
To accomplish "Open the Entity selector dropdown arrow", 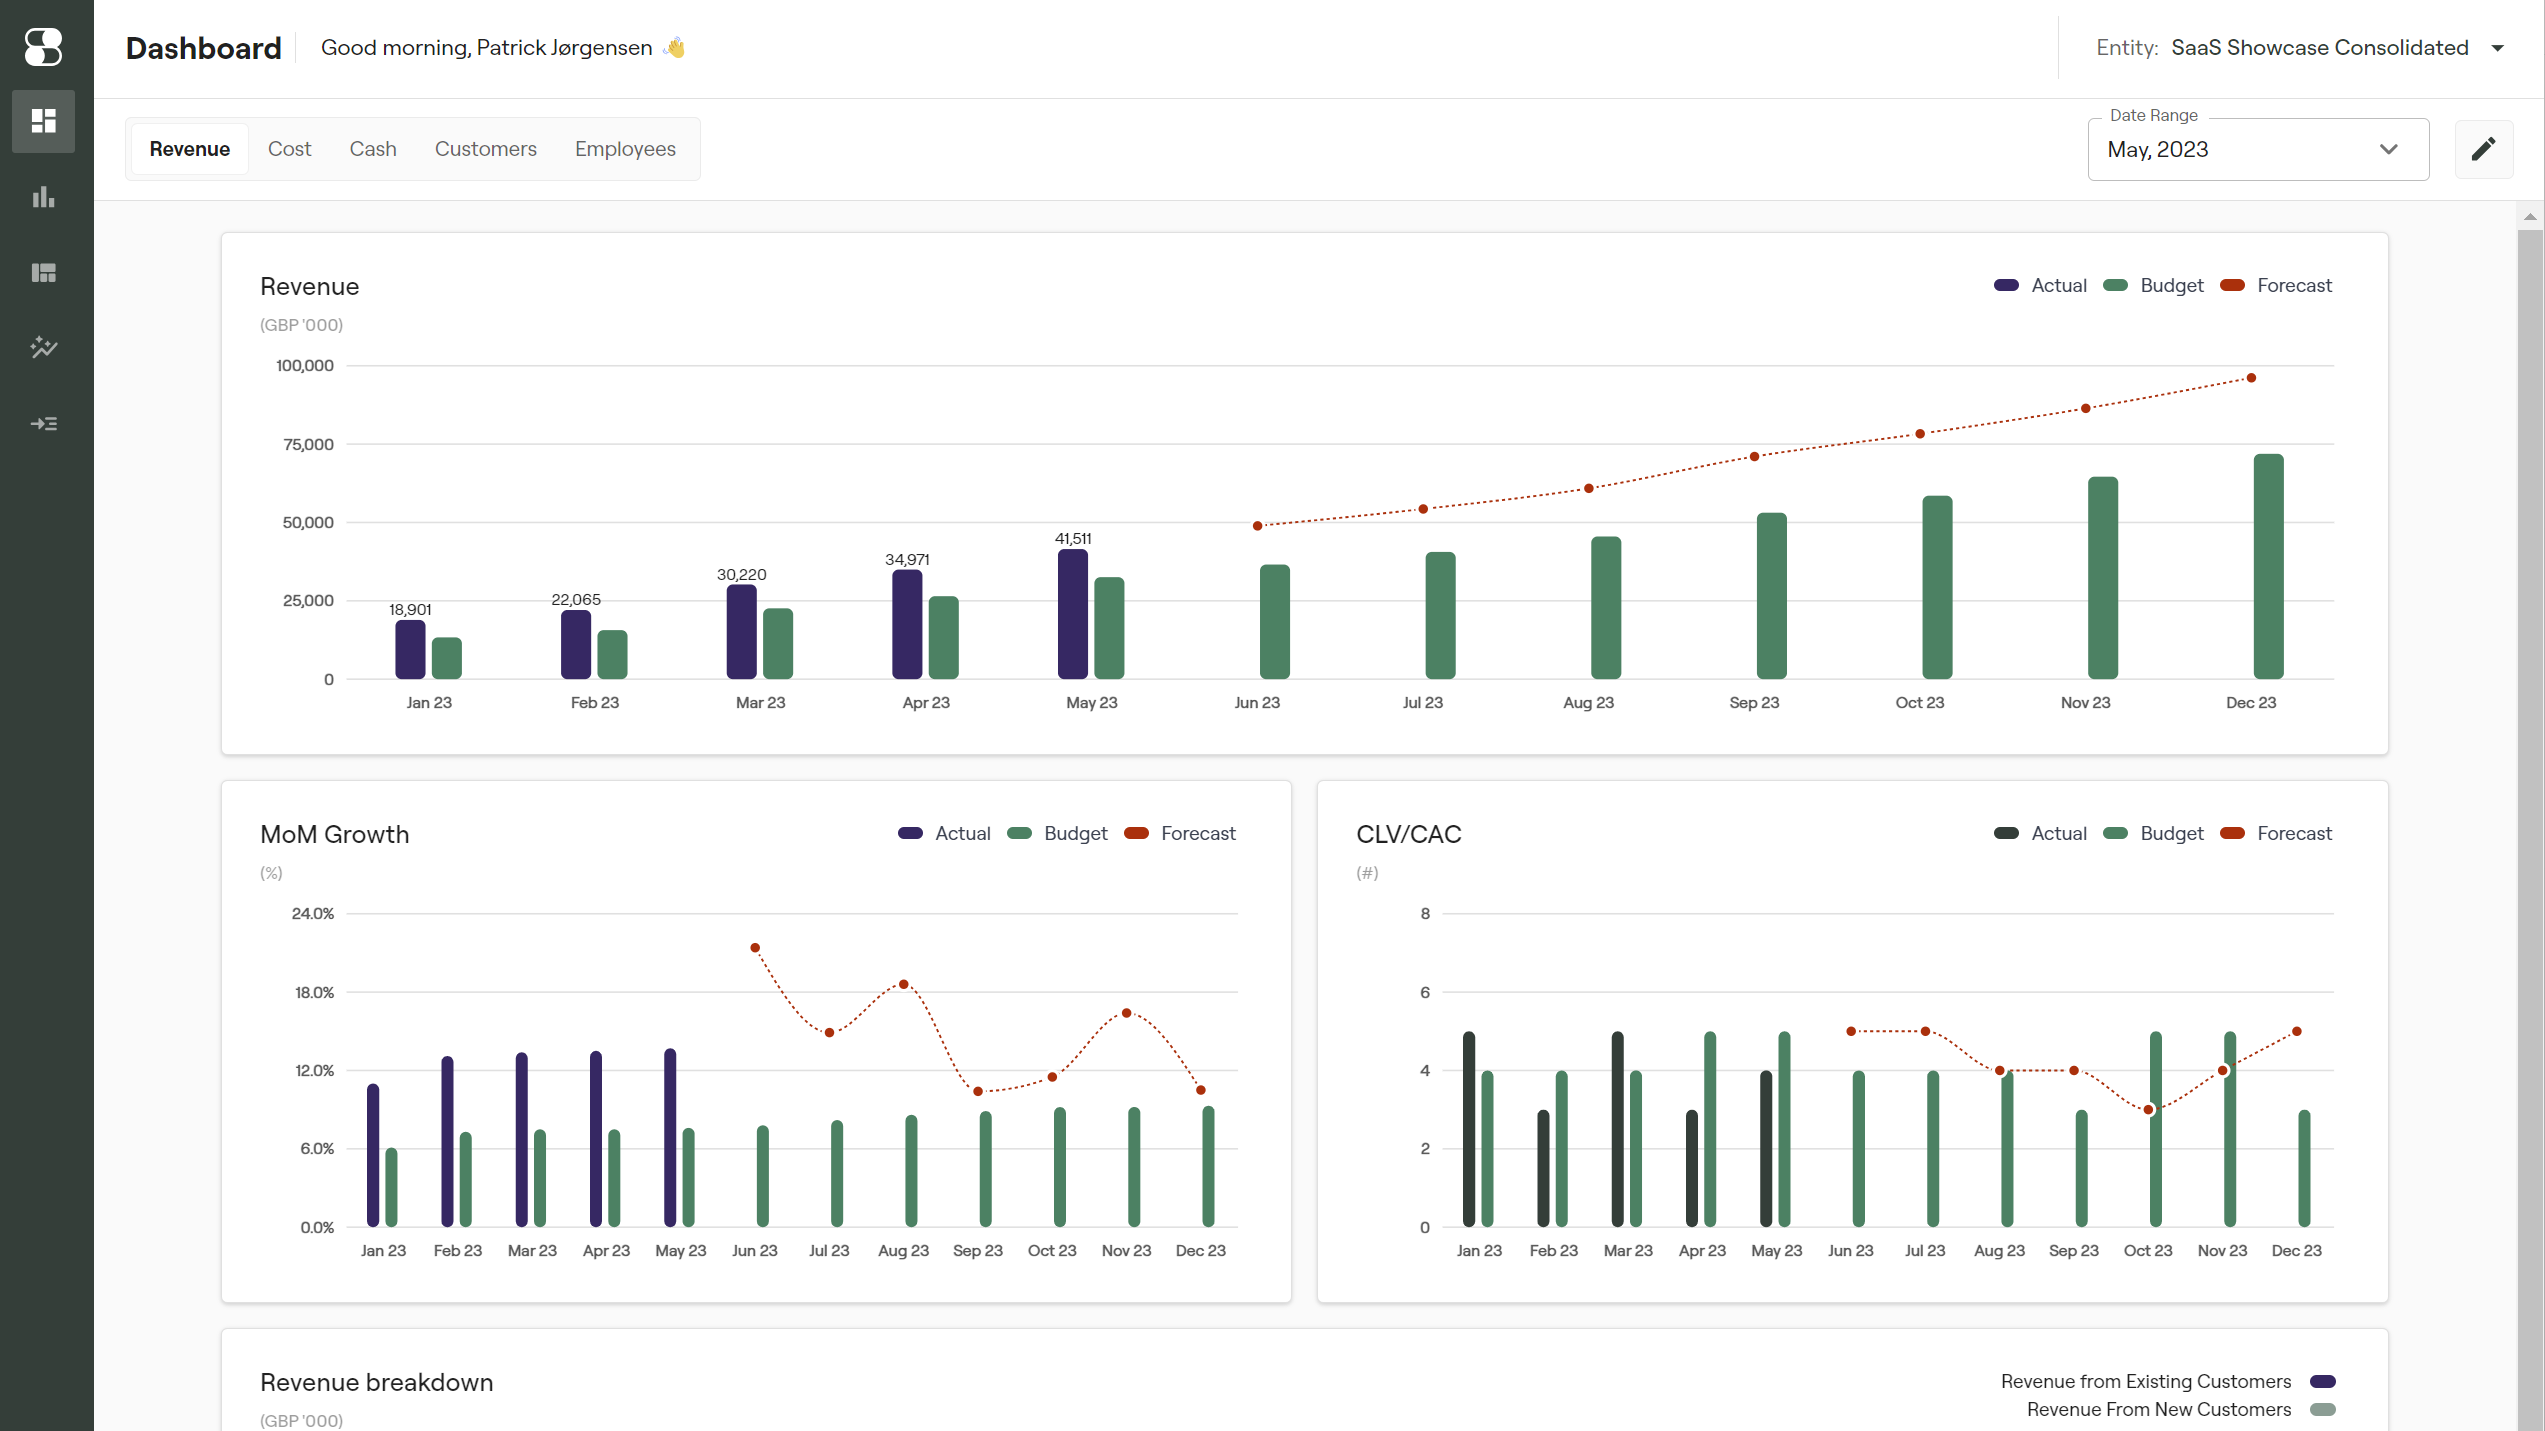I will click(x=2497, y=48).
